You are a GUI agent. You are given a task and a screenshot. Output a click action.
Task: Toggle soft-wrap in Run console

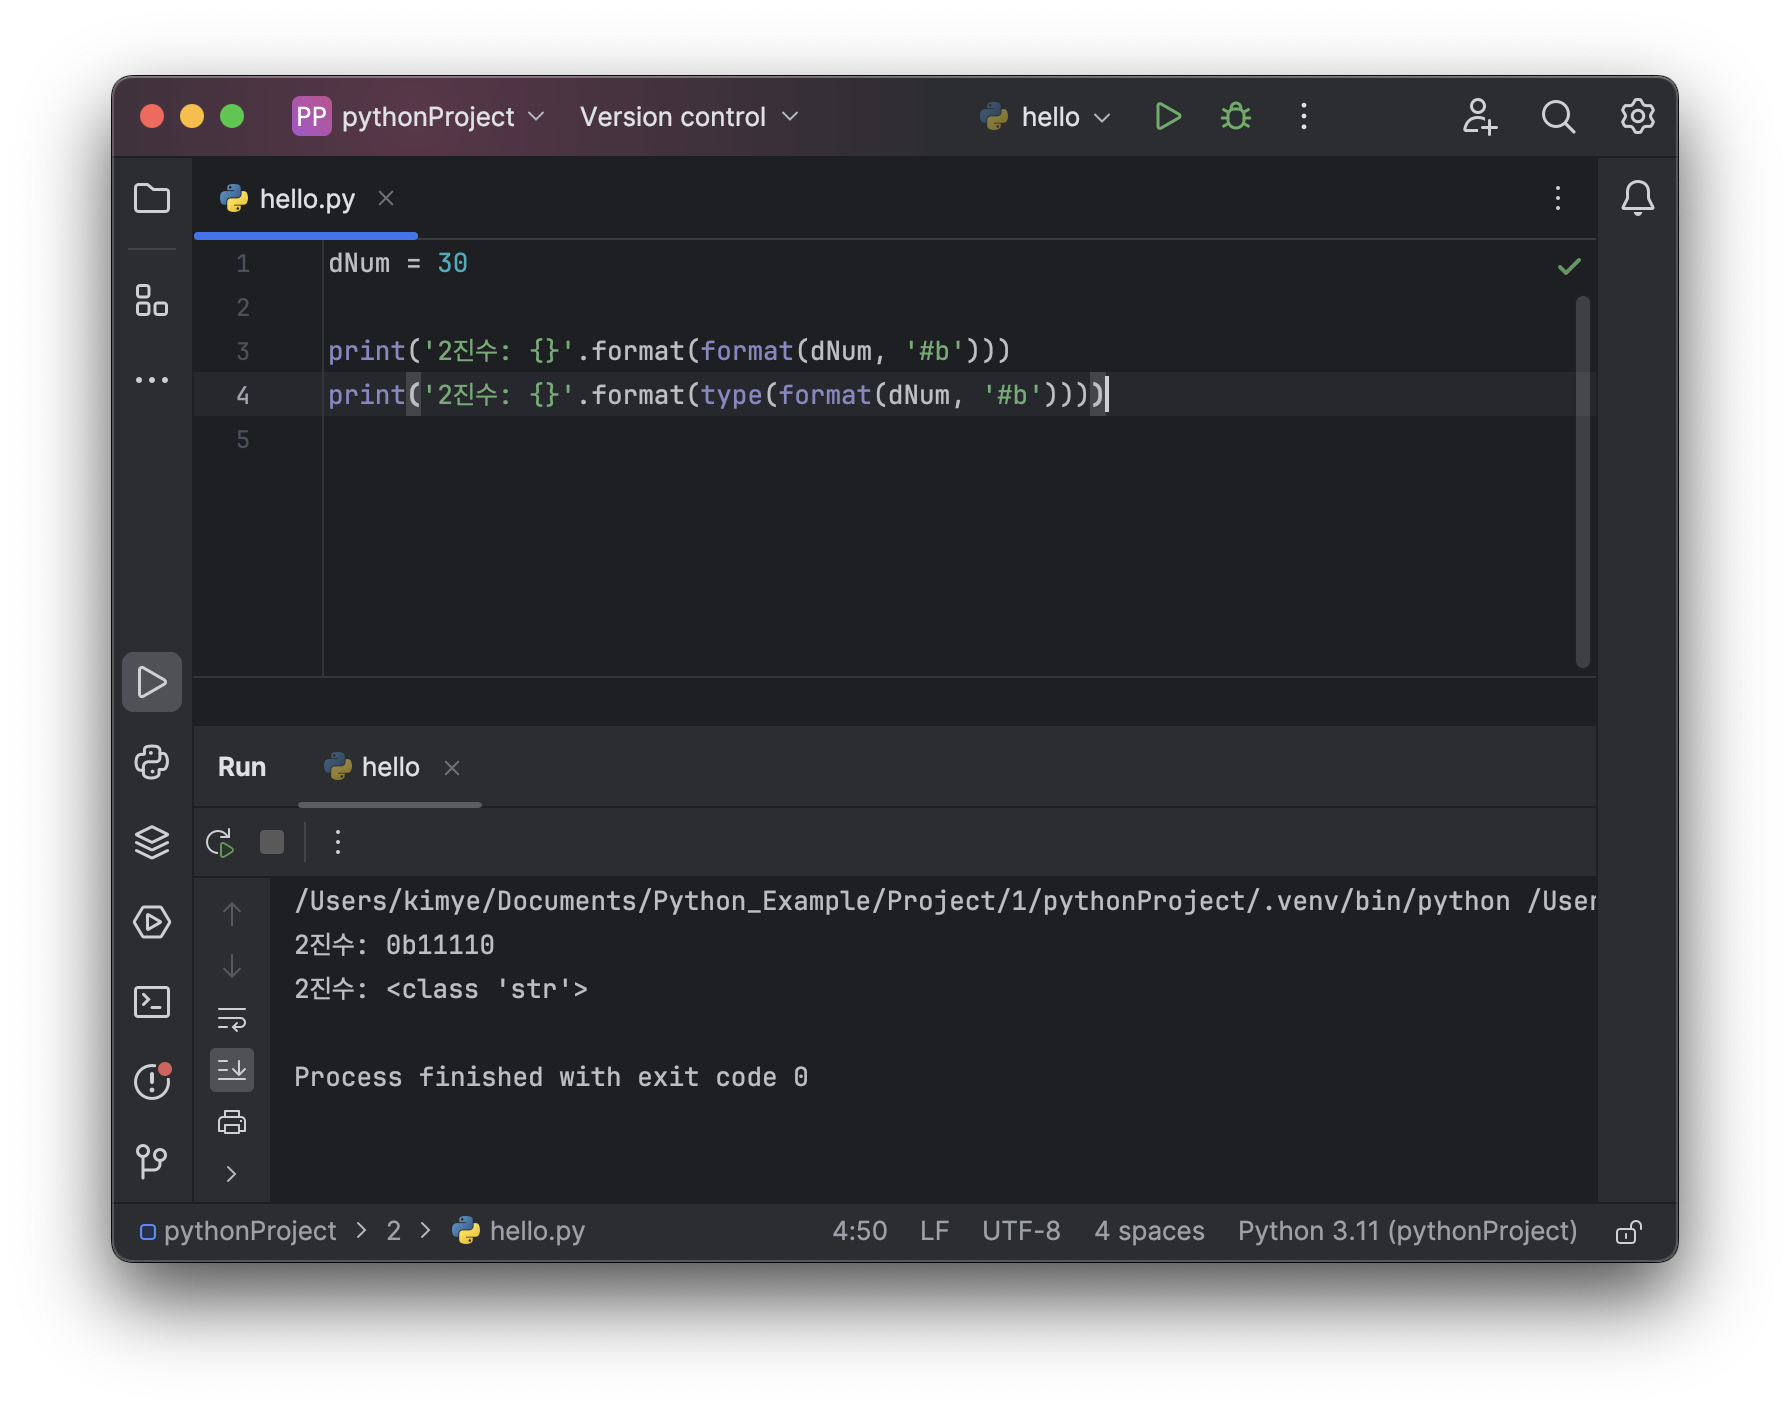pyautogui.click(x=232, y=1019)
